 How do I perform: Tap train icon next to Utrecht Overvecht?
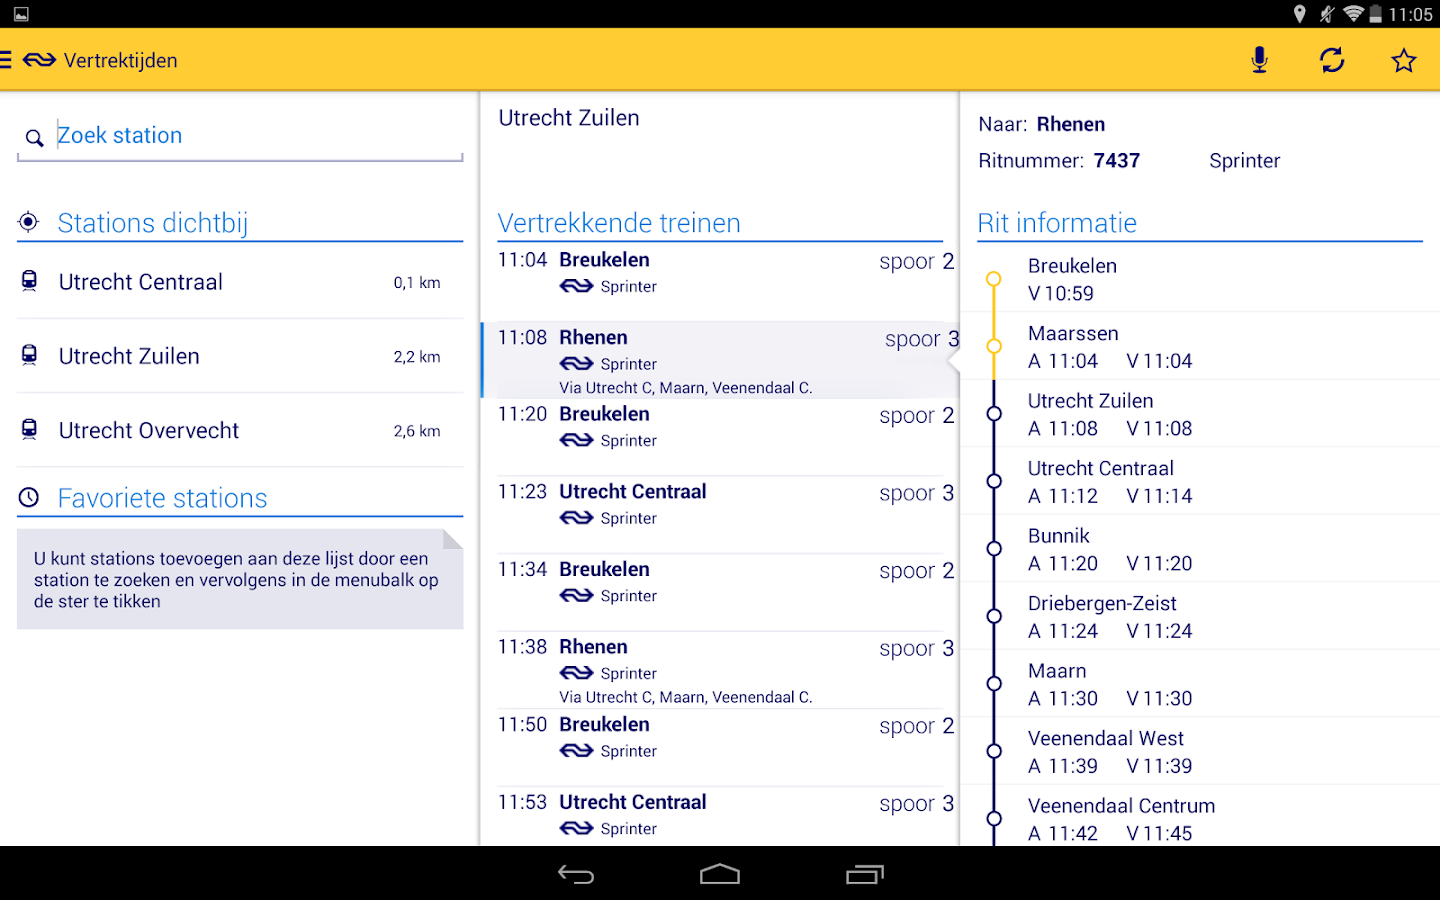pyautogui.click(x=30, y=429)
